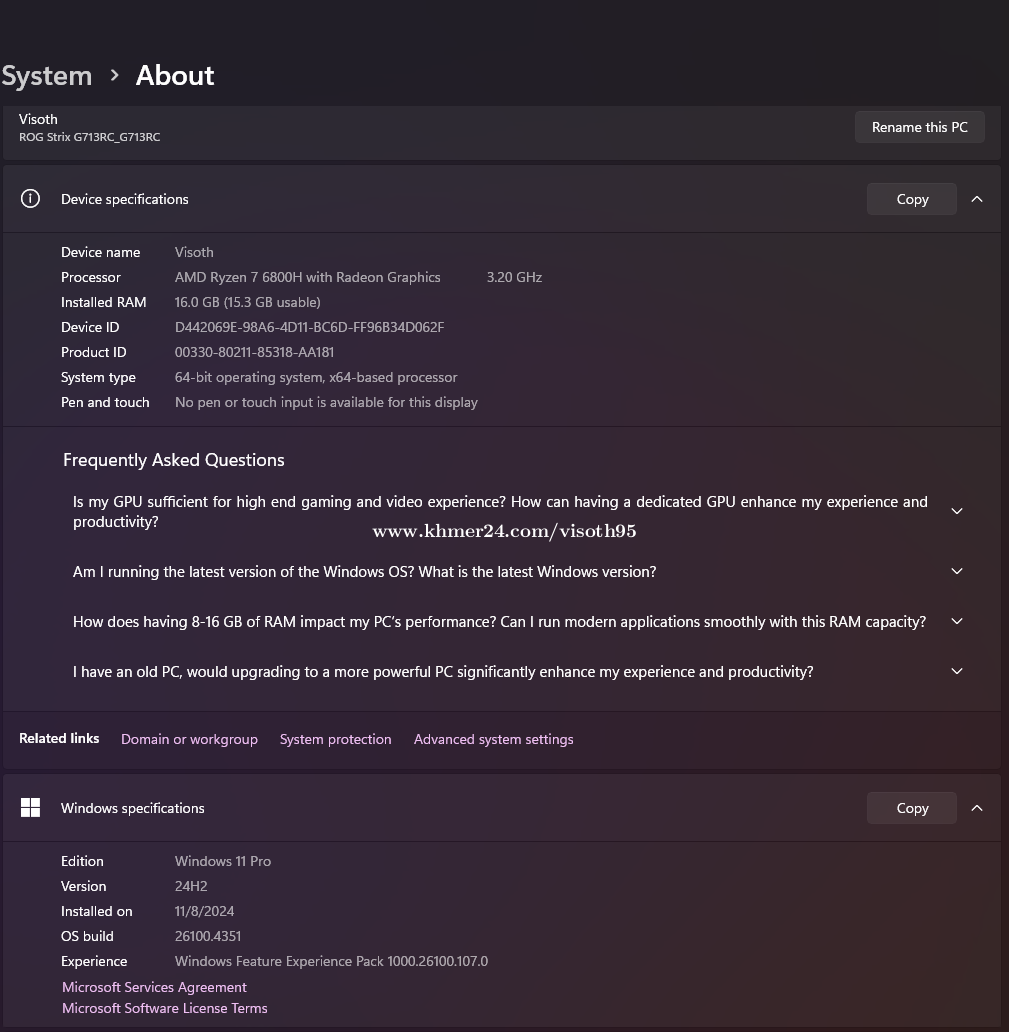This screenshot has height=1032, width=1009.
Task: Open Advanced system settings link
Action: pos(494,739)
